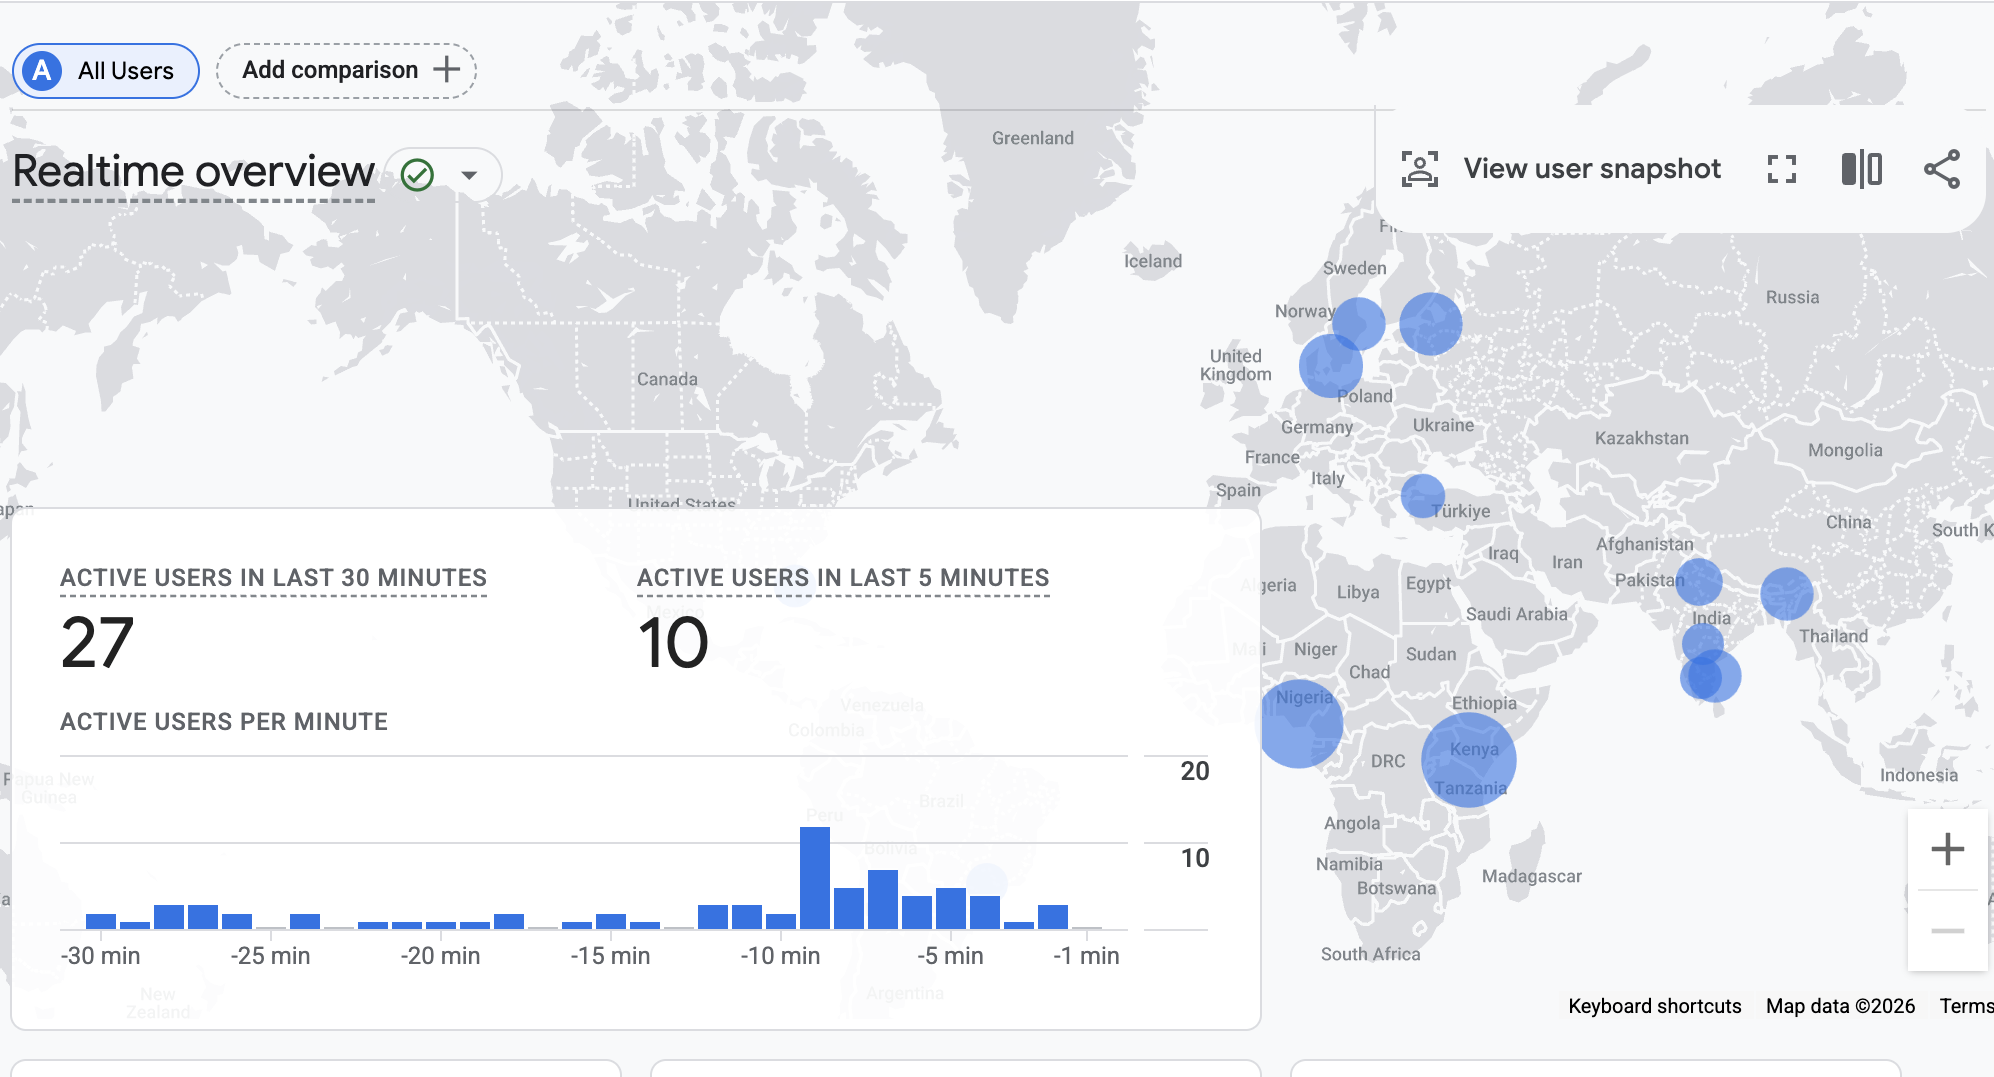Screen dimensions: 1994x1077
Task: Click the -30 min axis label
Action: click(x=100, y=956)
